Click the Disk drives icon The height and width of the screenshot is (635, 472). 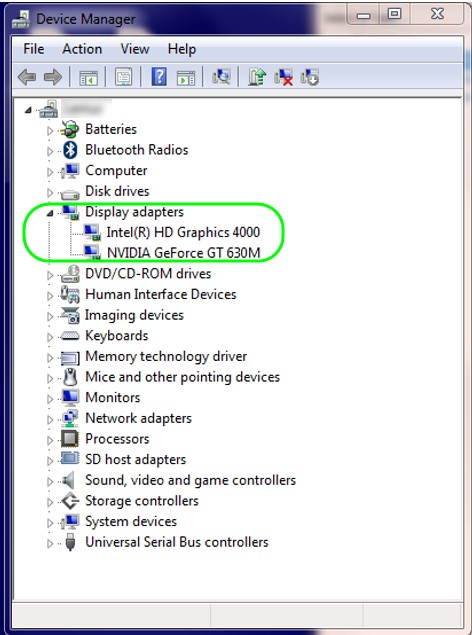[70, 194]
